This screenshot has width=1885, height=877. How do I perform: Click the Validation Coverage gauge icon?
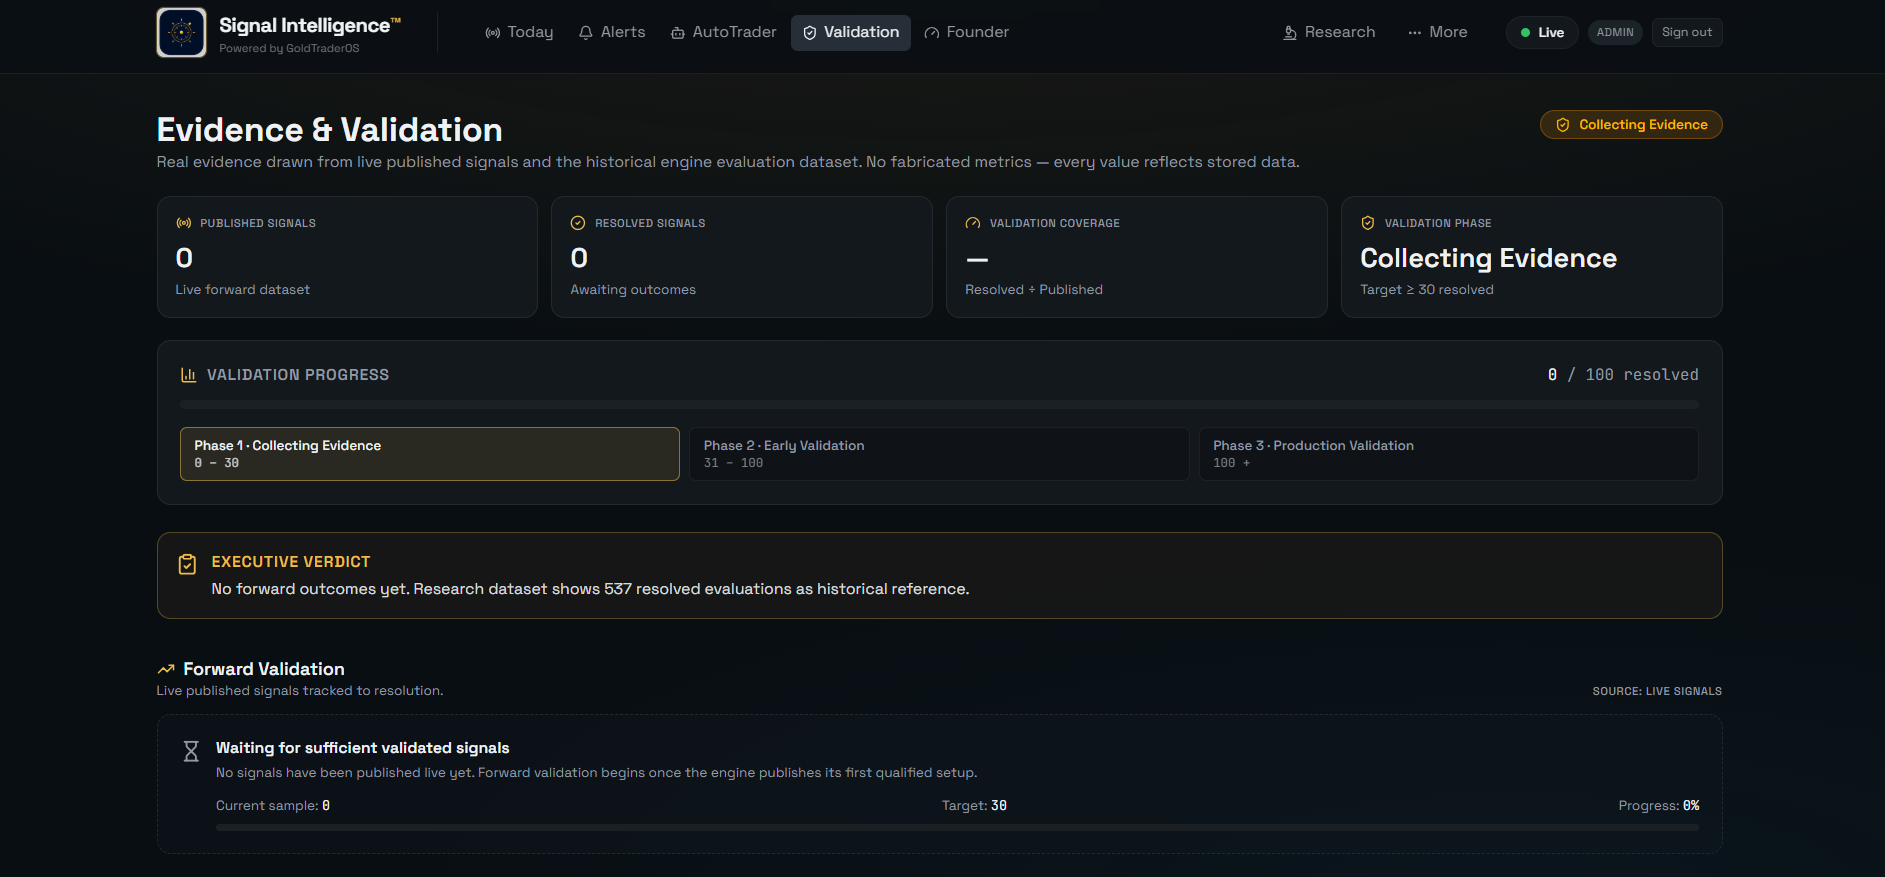coord(973,223)
